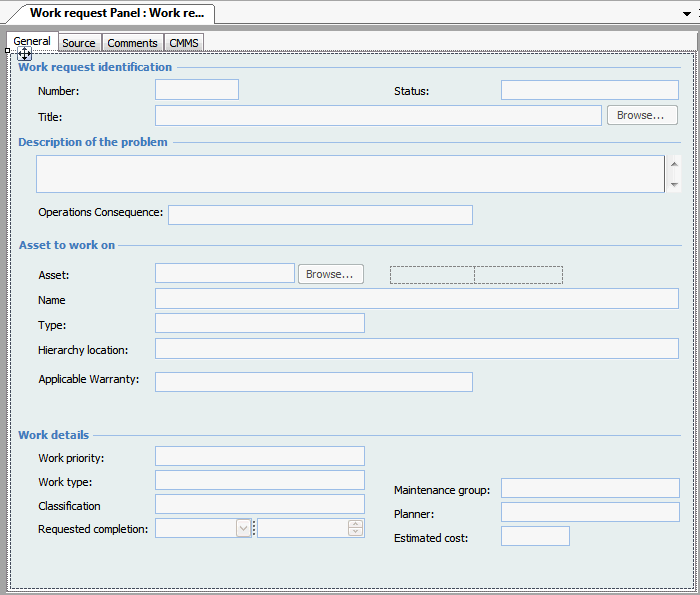Viewport: 700px width, 595px height.
Task: Click inside the Description of the problem textarea
Action: [x=350, y=174]
